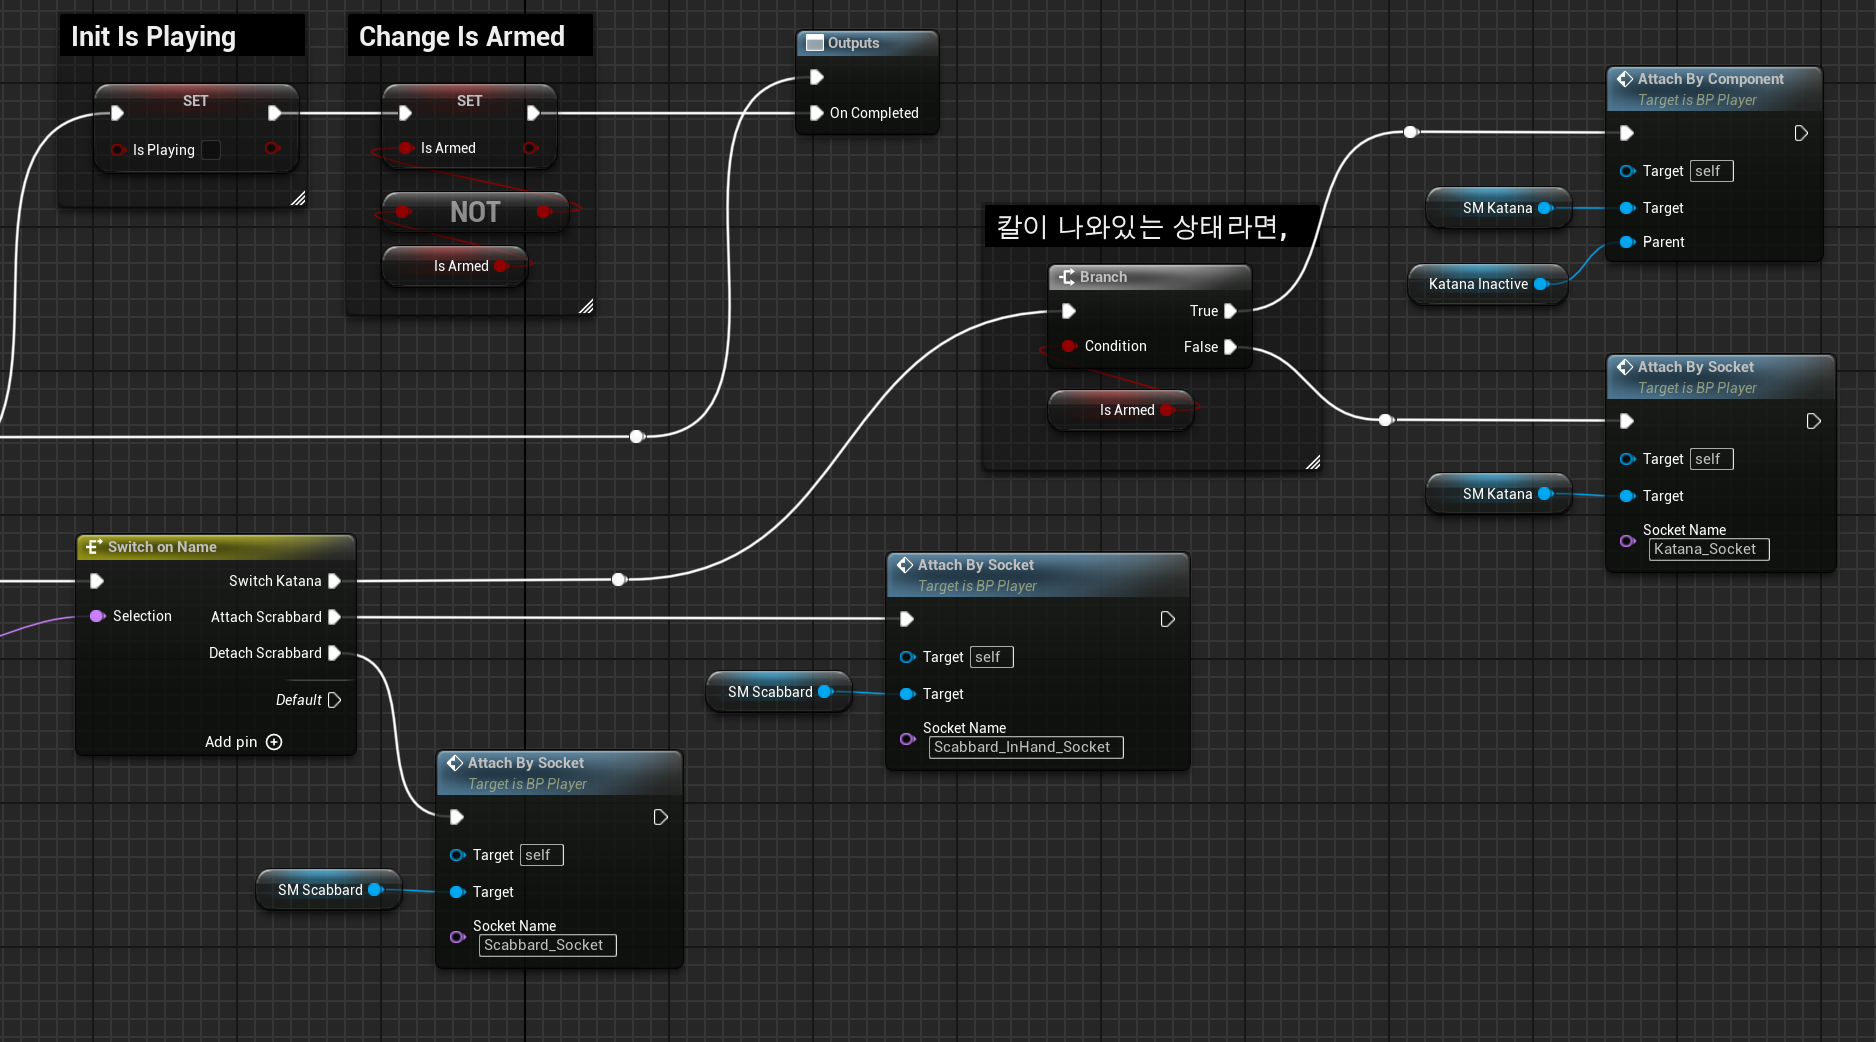Image resolution: width=1876 pixels, height=1042 pixels.
Task: Click the Outputs node icon
Action: click(815, 43)
